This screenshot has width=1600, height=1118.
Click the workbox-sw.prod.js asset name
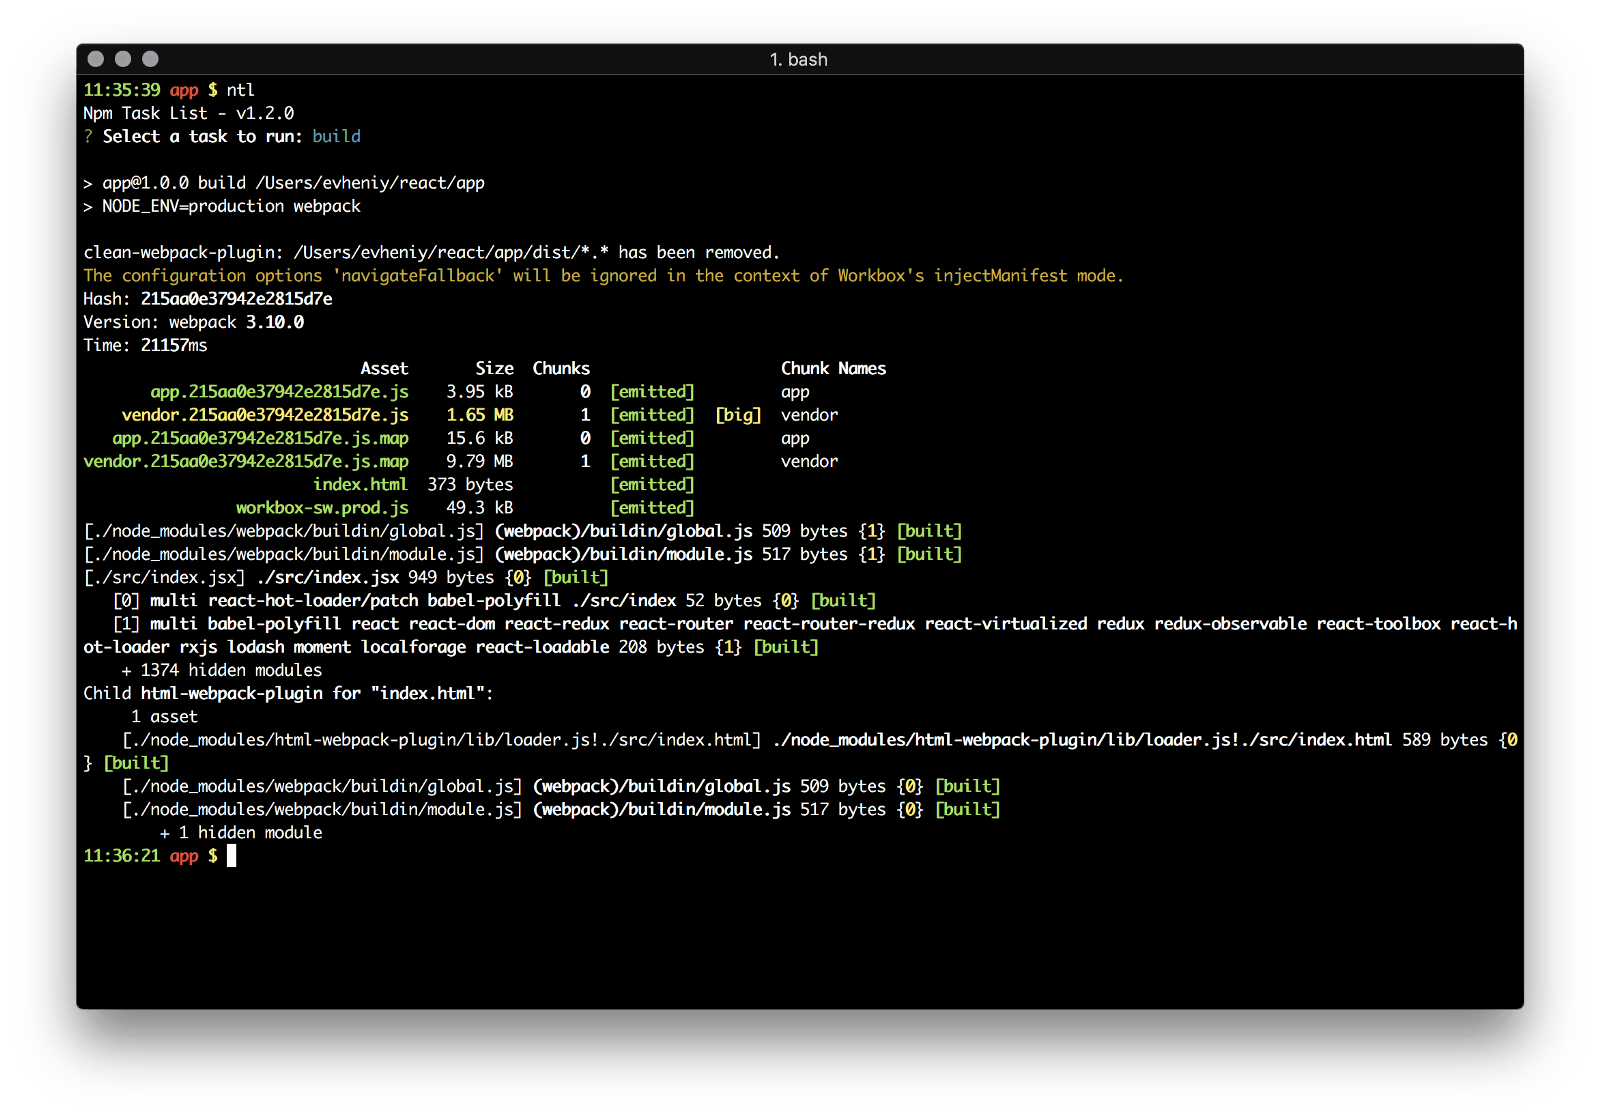322,508
